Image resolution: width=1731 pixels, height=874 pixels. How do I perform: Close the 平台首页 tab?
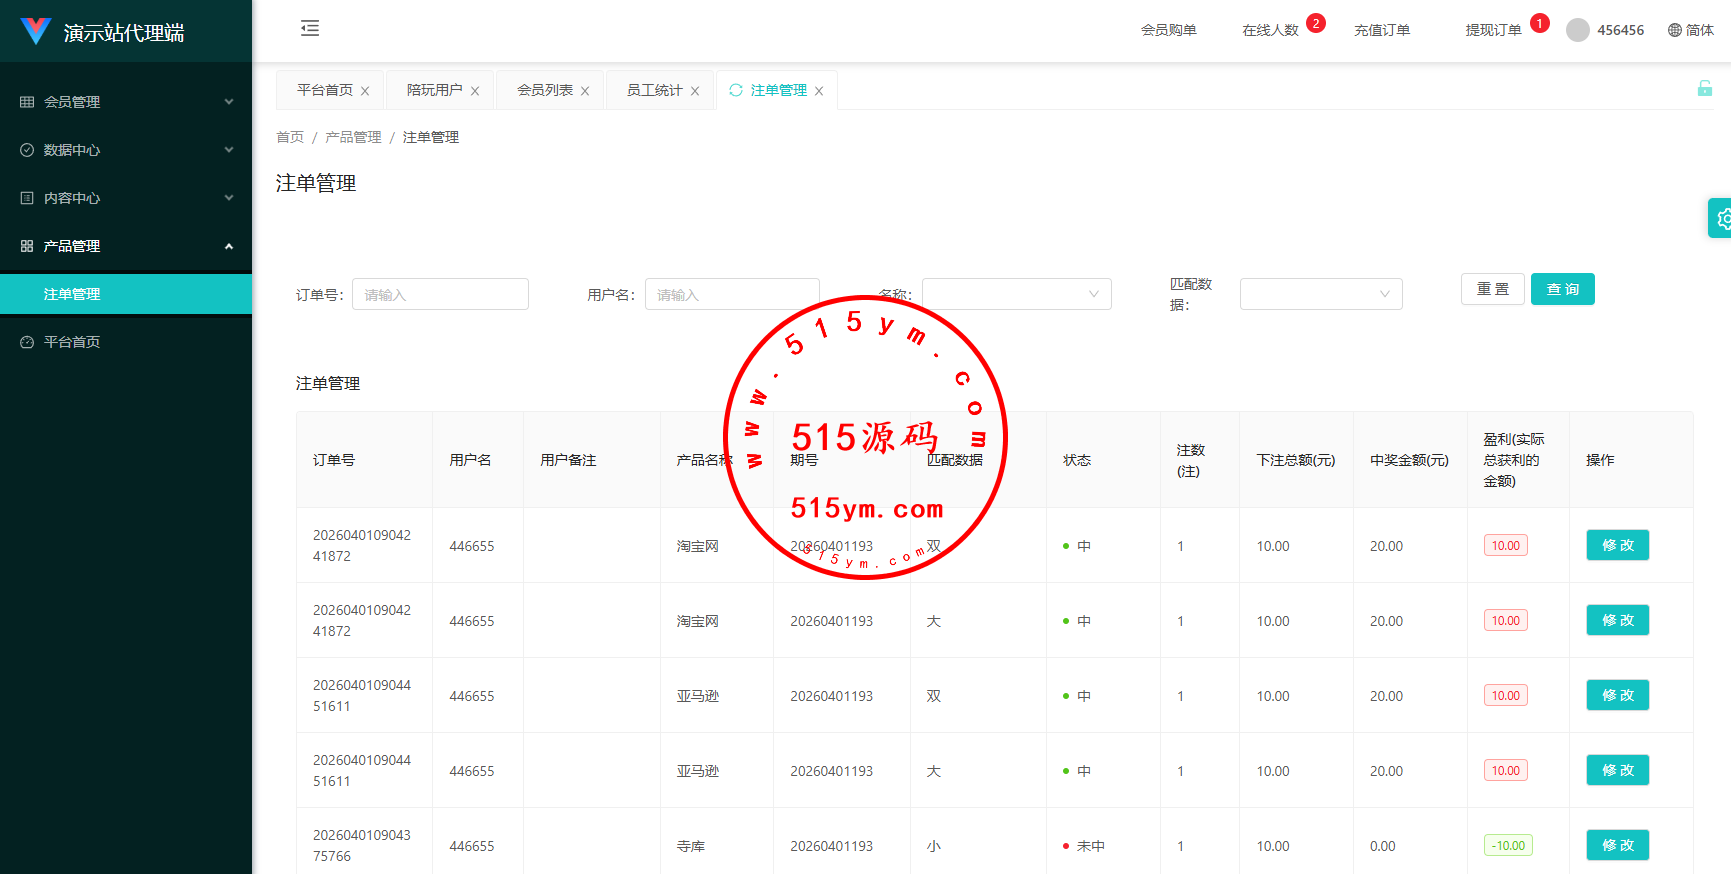(x=365, y=91)
